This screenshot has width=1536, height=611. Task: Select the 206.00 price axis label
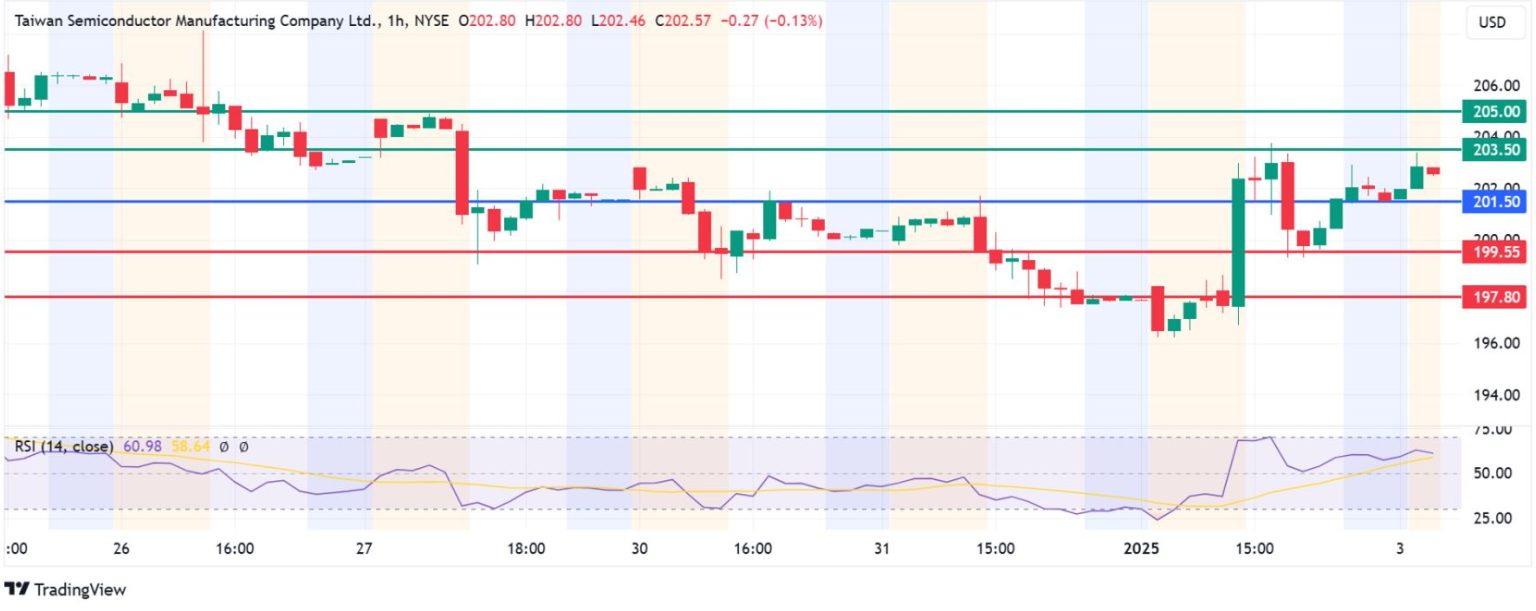coord(1496,86)
